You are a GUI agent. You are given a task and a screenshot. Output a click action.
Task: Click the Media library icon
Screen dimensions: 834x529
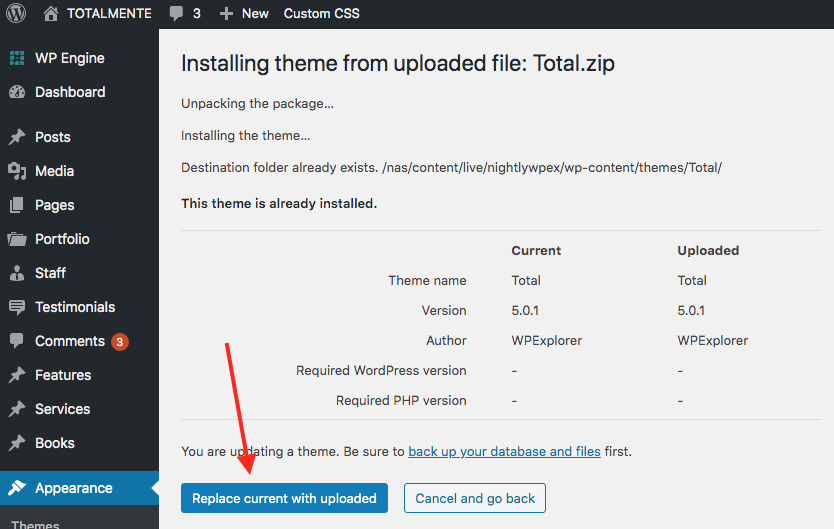[x=17, y=171]
